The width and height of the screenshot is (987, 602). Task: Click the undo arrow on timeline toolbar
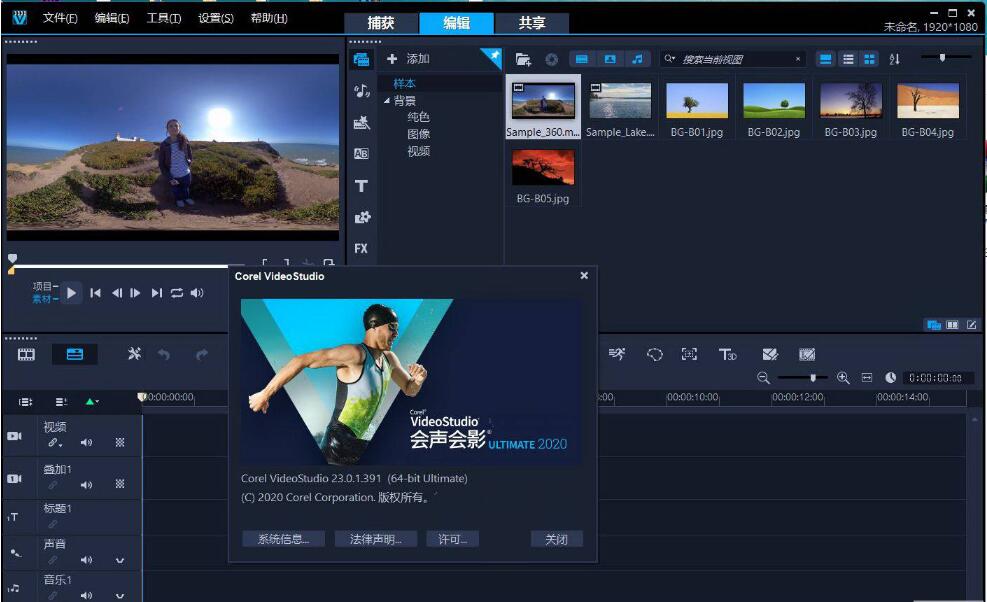click(164, 355)
